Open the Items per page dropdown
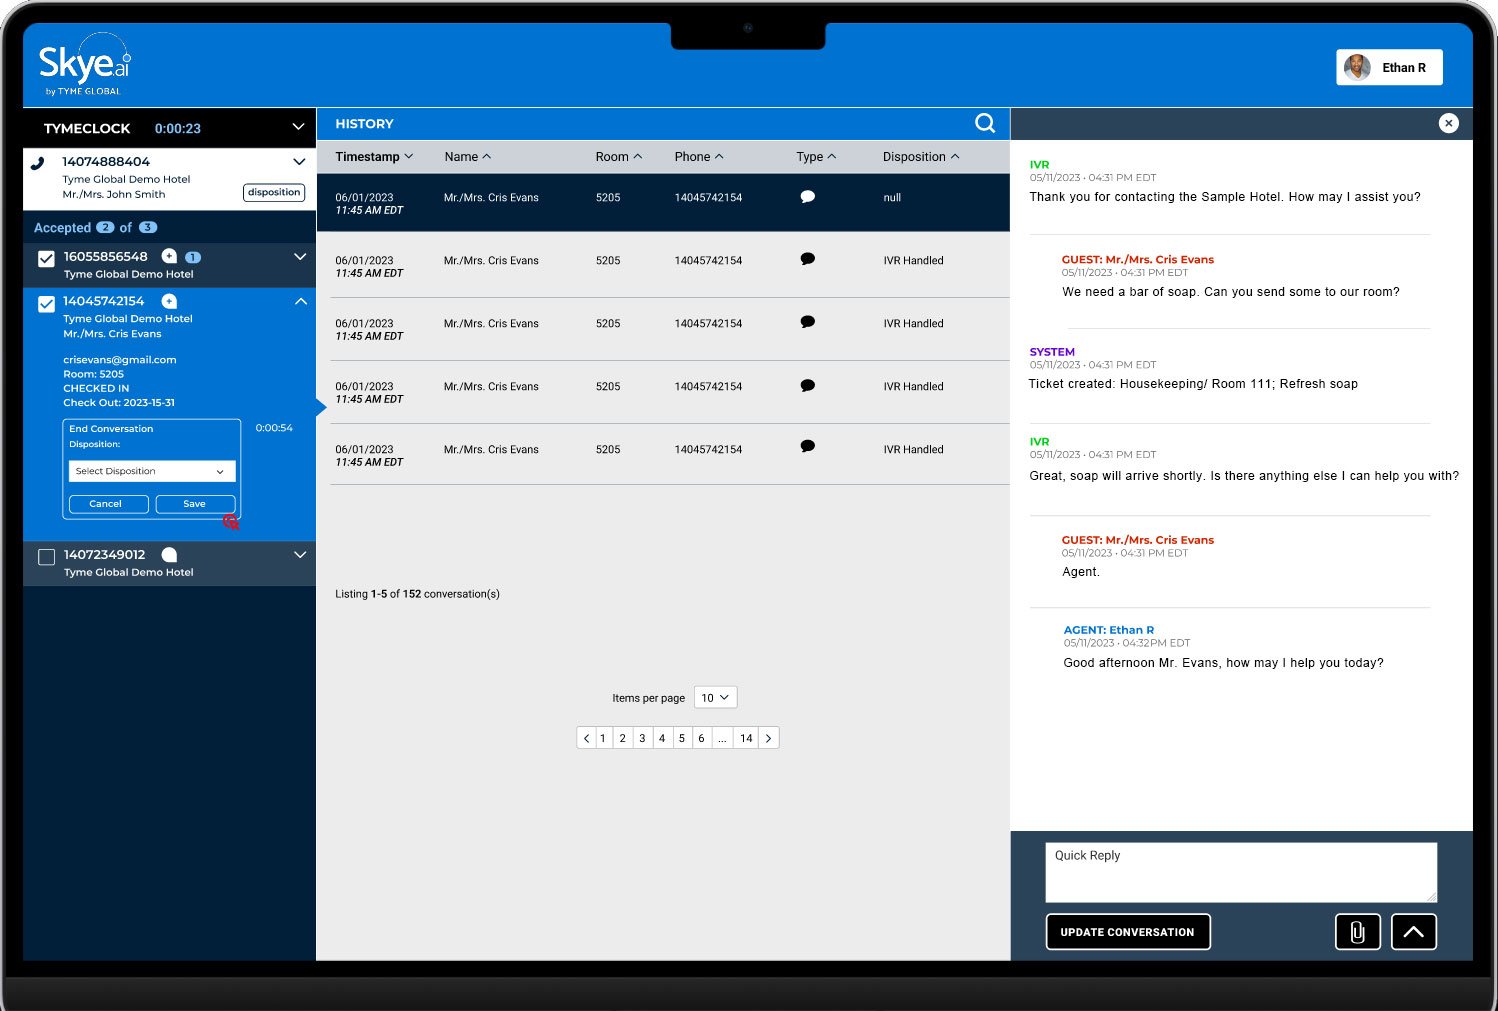The height and width of the screenshot is (1011, 1498). pos(715,697)
